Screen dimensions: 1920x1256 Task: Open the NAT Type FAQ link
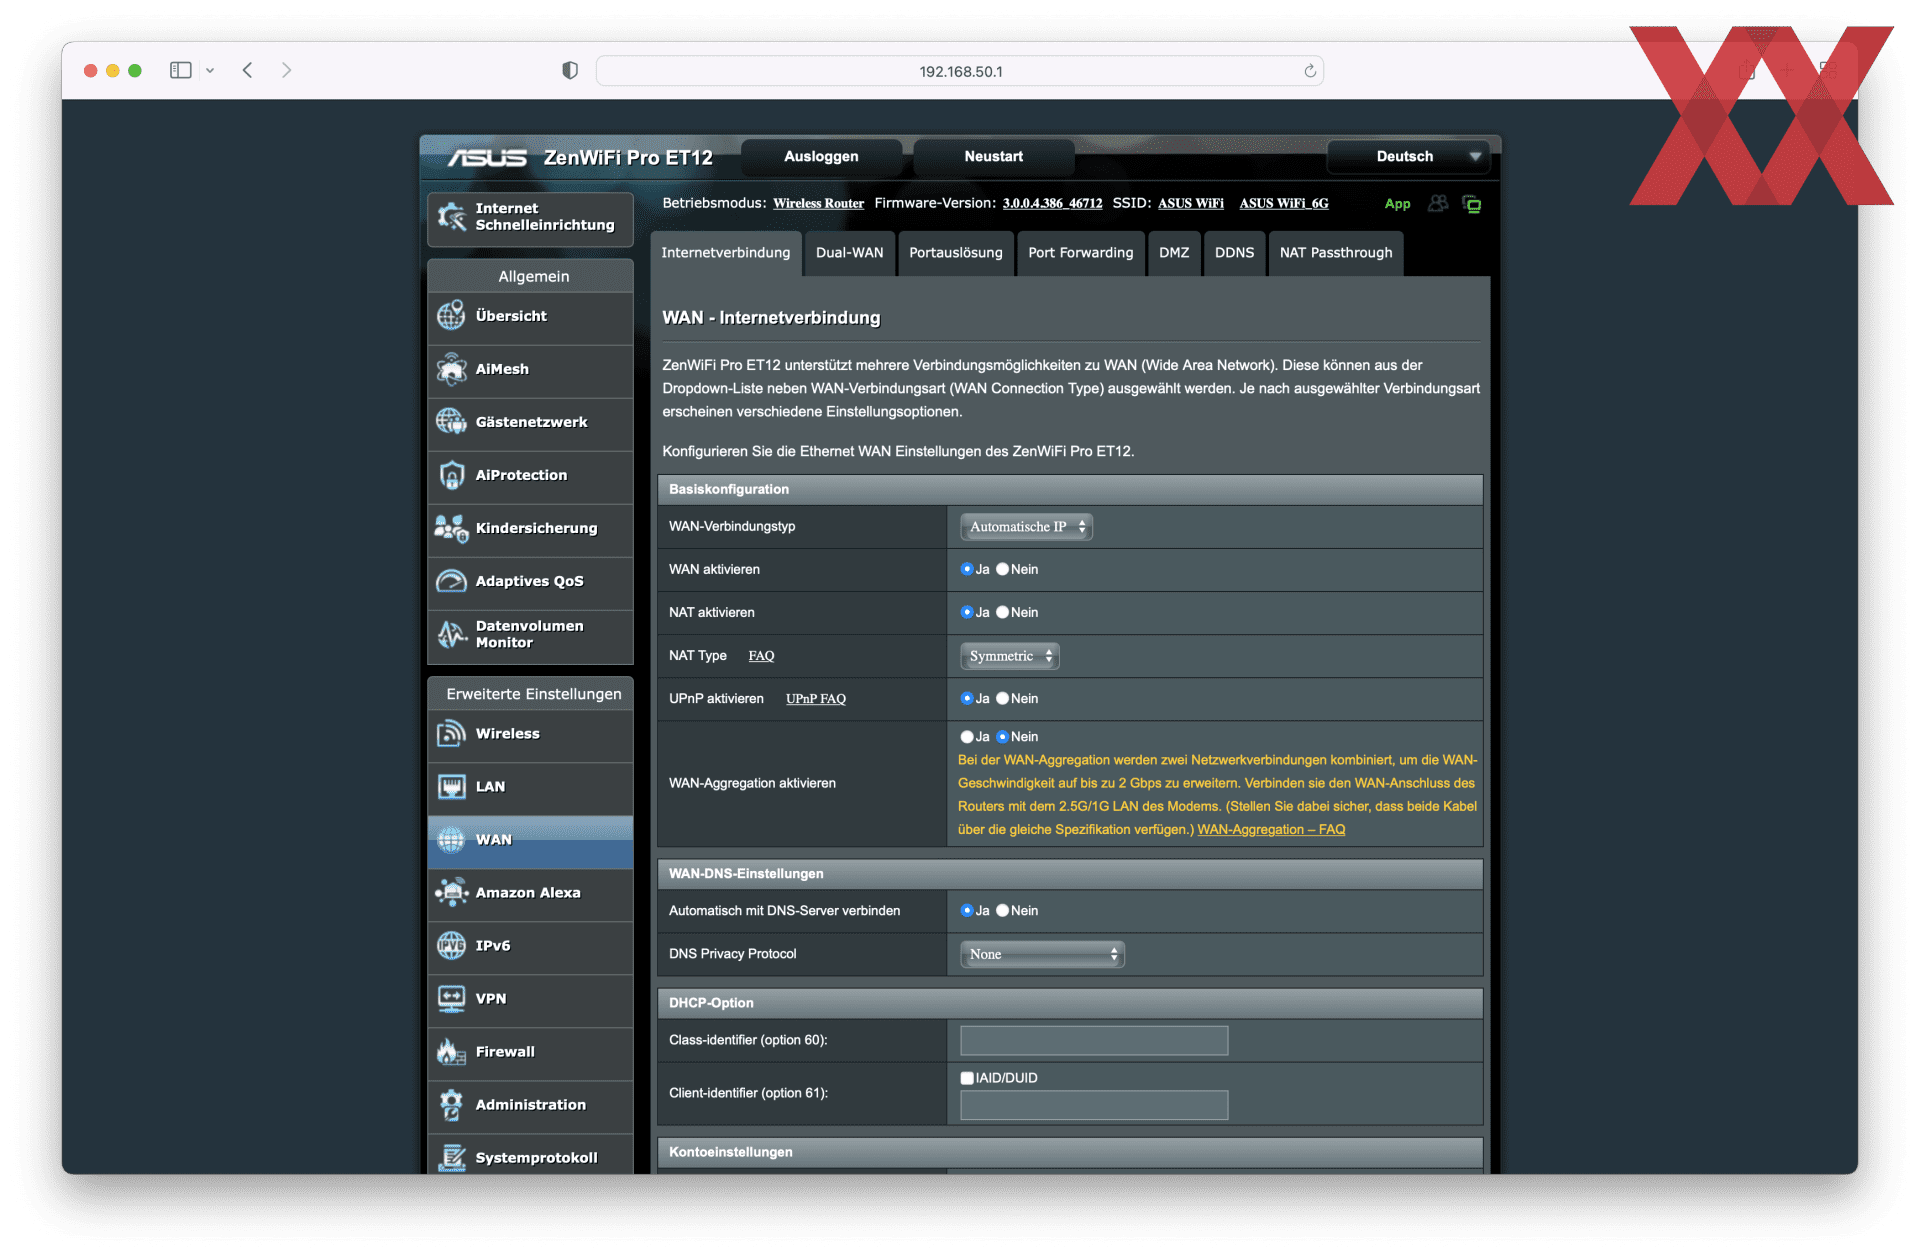(x=761, y=656)
